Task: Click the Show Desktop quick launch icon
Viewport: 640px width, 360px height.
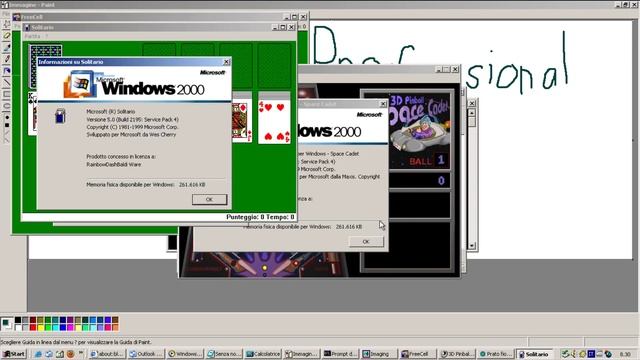Action: [60, 354]
